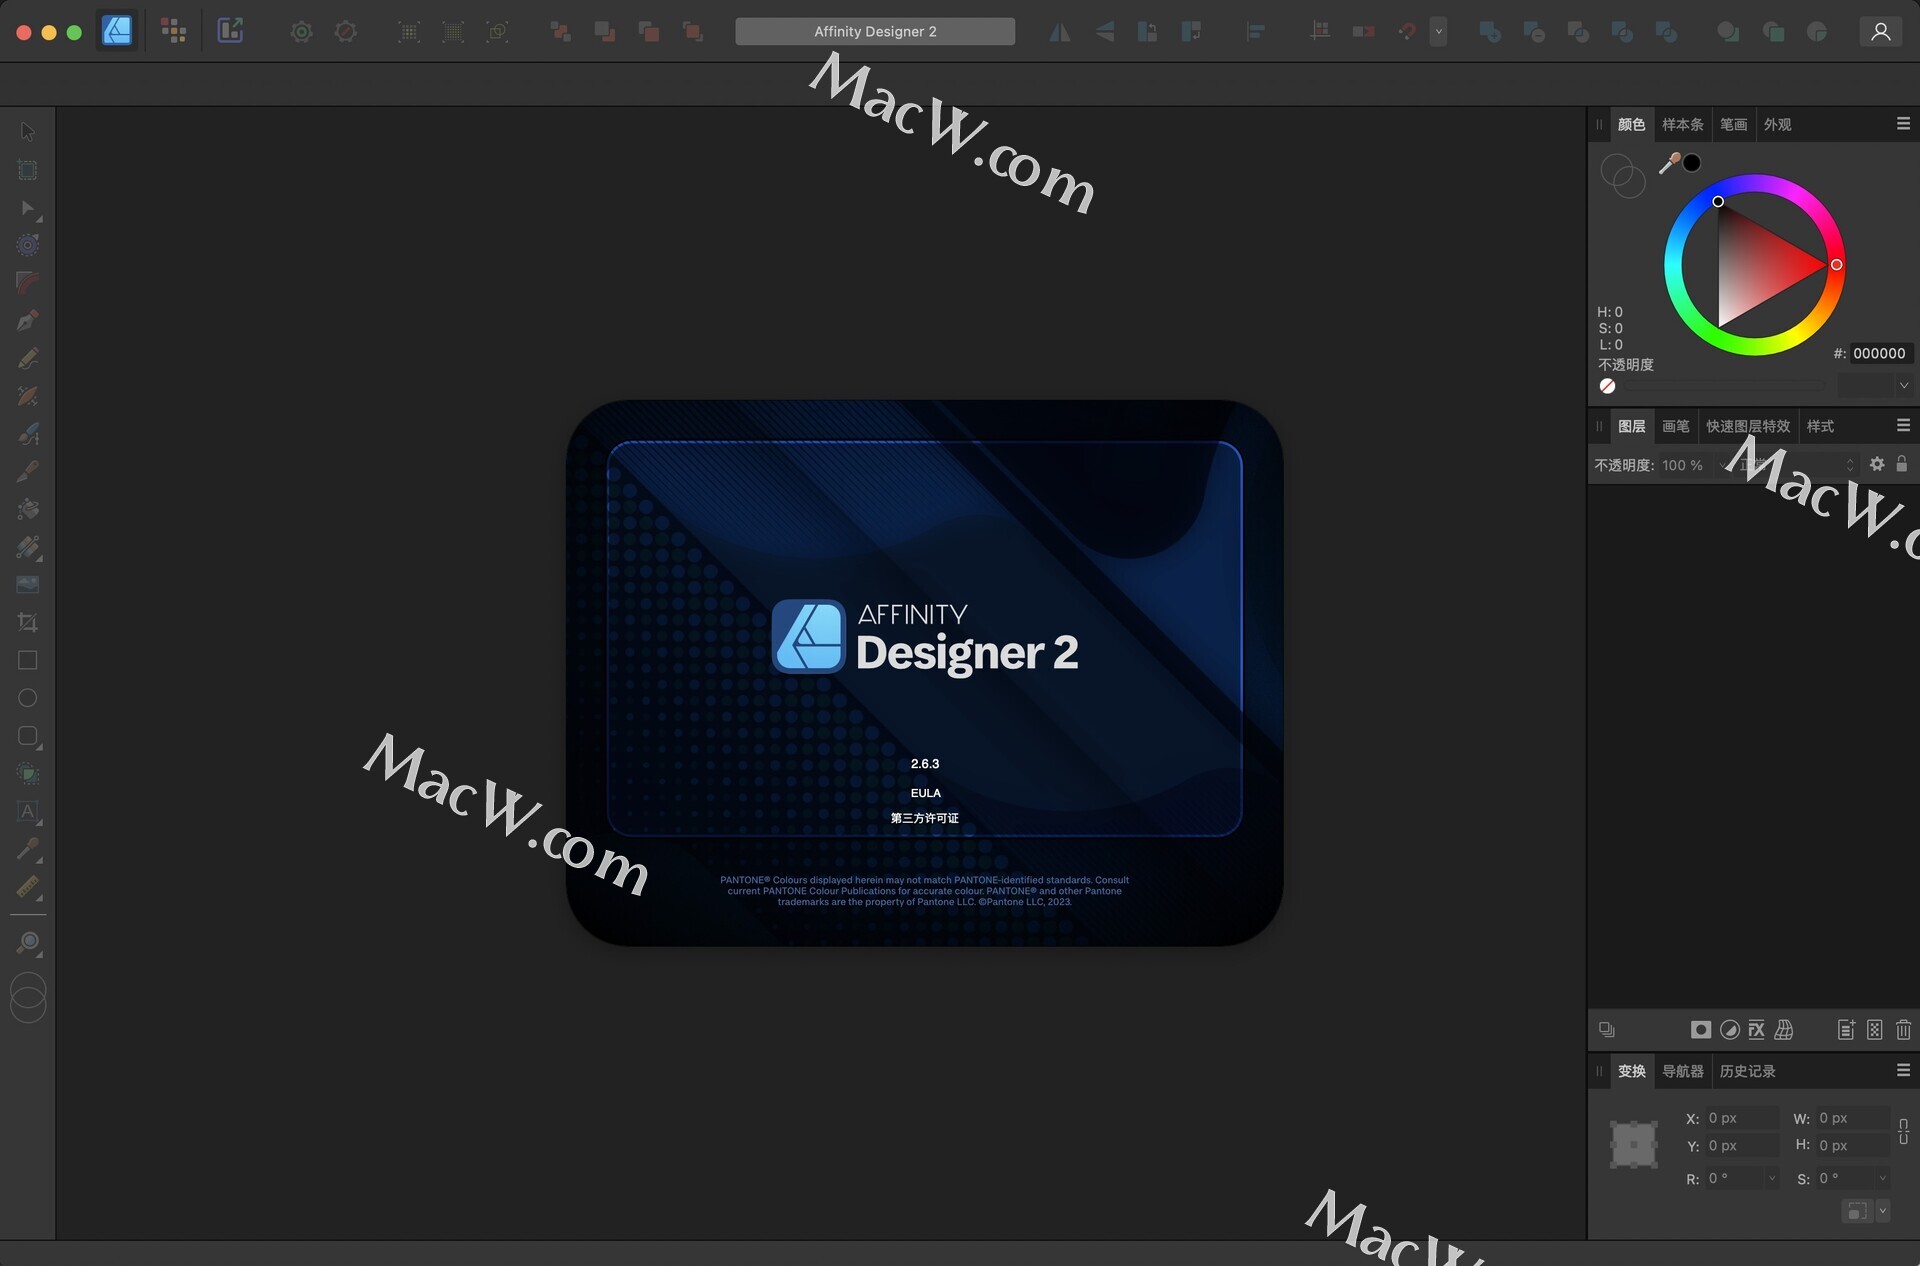Expand the color opacity dropdown
Image resolution: width=1920 pixels, height=1266 pixels.
(x=1903, y=386)
